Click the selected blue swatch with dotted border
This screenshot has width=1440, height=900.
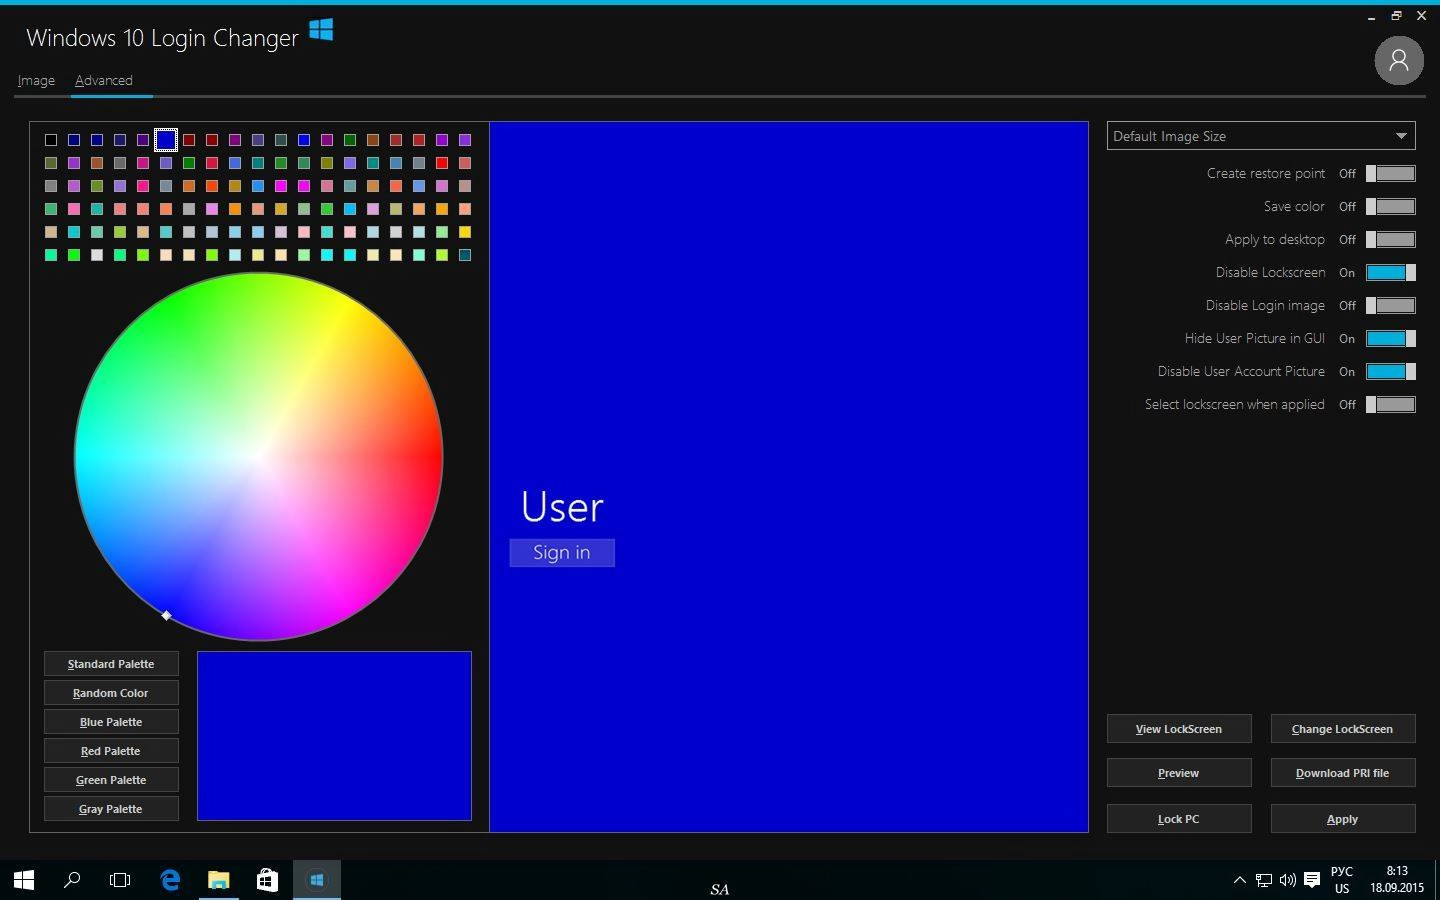(166, 140)
